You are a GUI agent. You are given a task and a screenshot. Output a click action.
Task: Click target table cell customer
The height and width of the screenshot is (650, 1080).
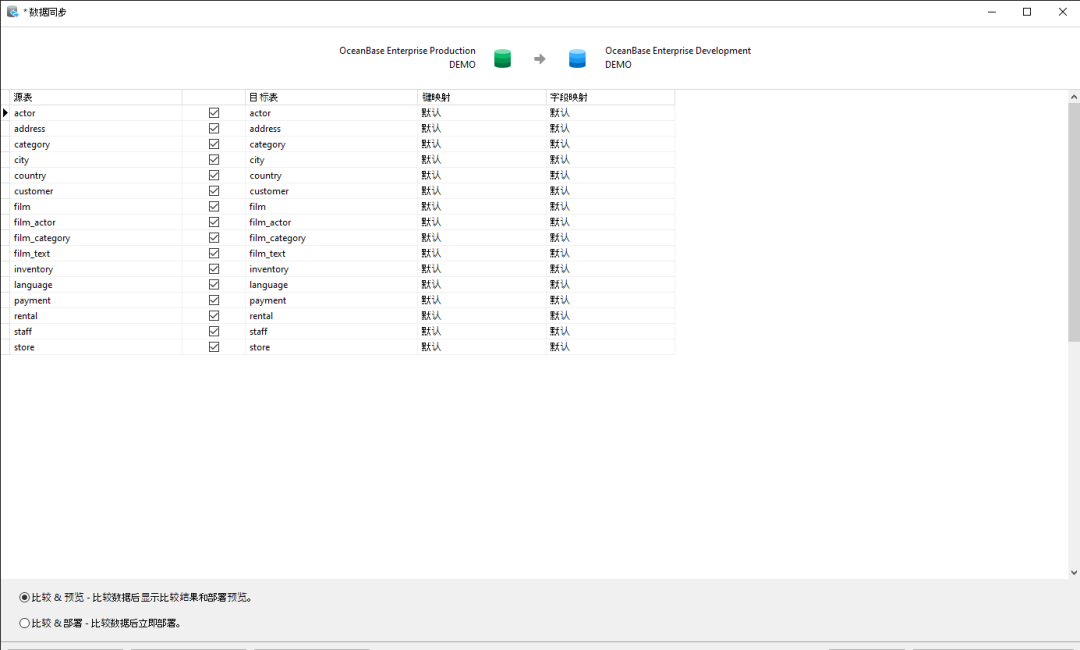pos(331,191)
